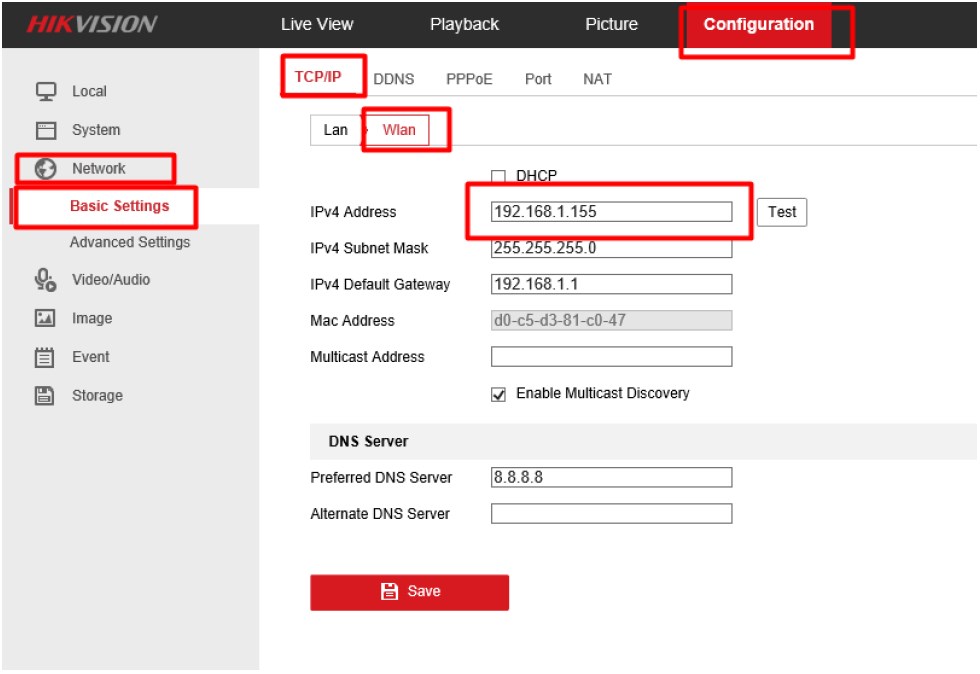
Task: Open the Playback menu
Action: click(x=464, y=24)
